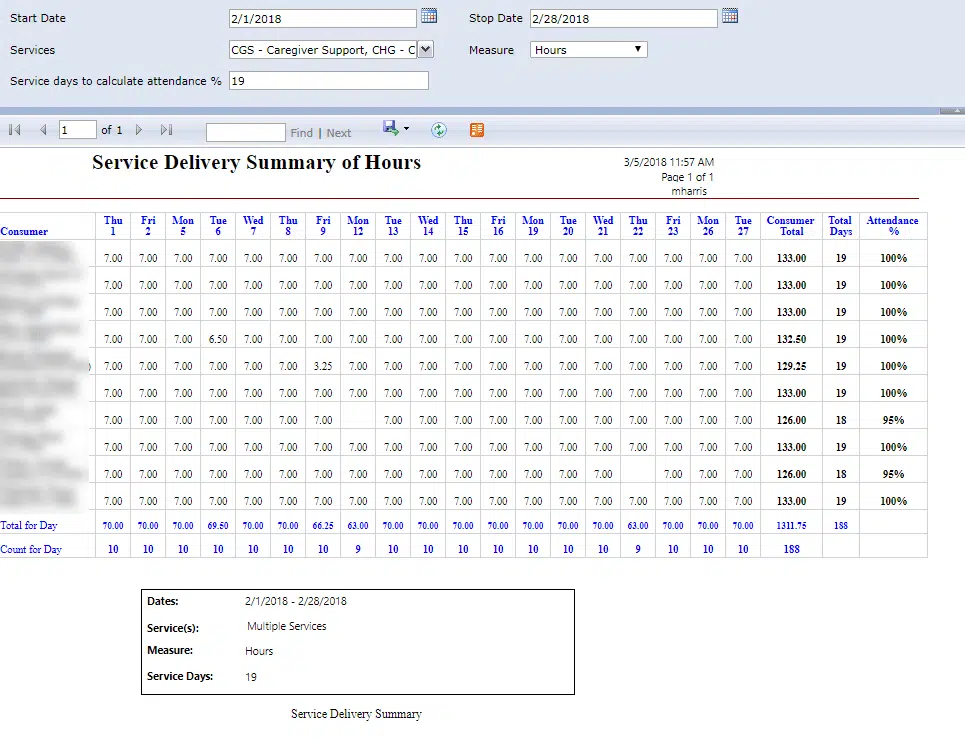Jump to last report page

[x=166, y=130]
